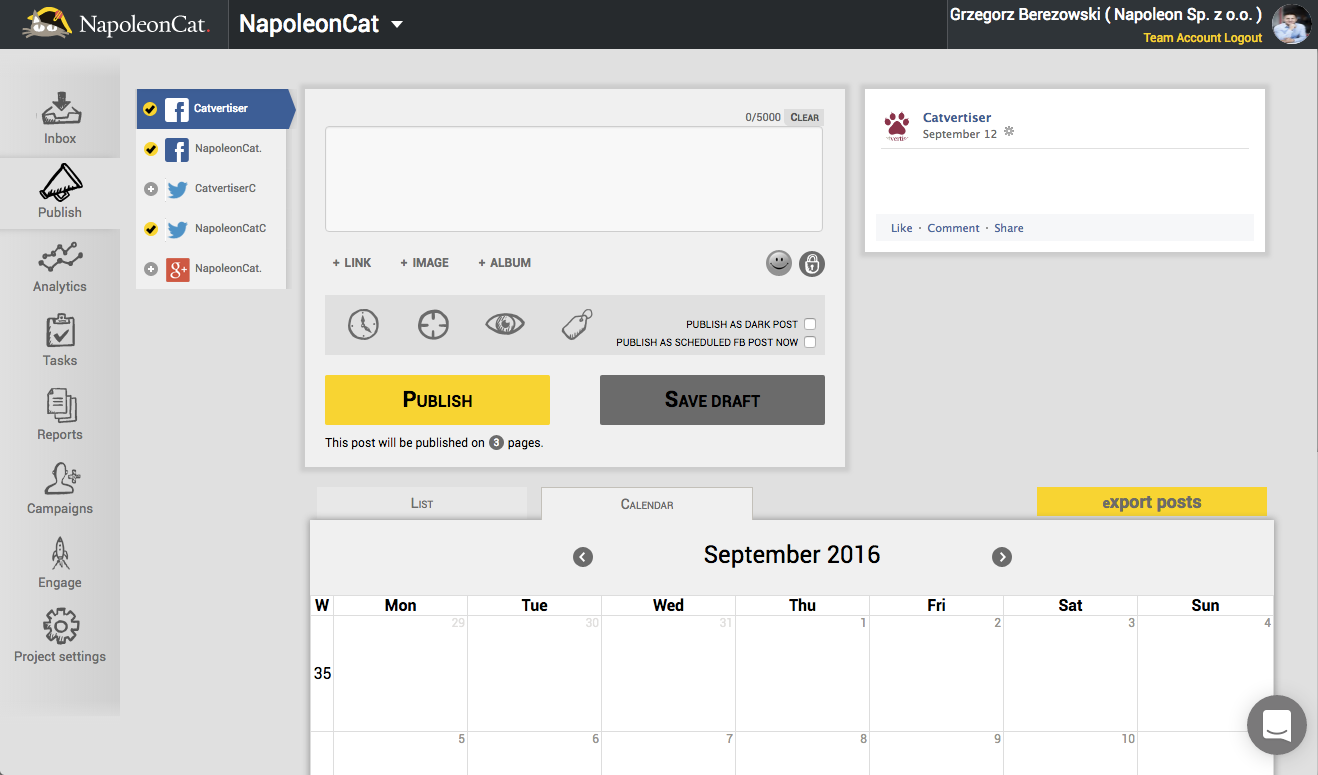Click the NapoleonCat logo
Image resolution: width=1318 pixels, height=775 pixels.
[116, 23]
